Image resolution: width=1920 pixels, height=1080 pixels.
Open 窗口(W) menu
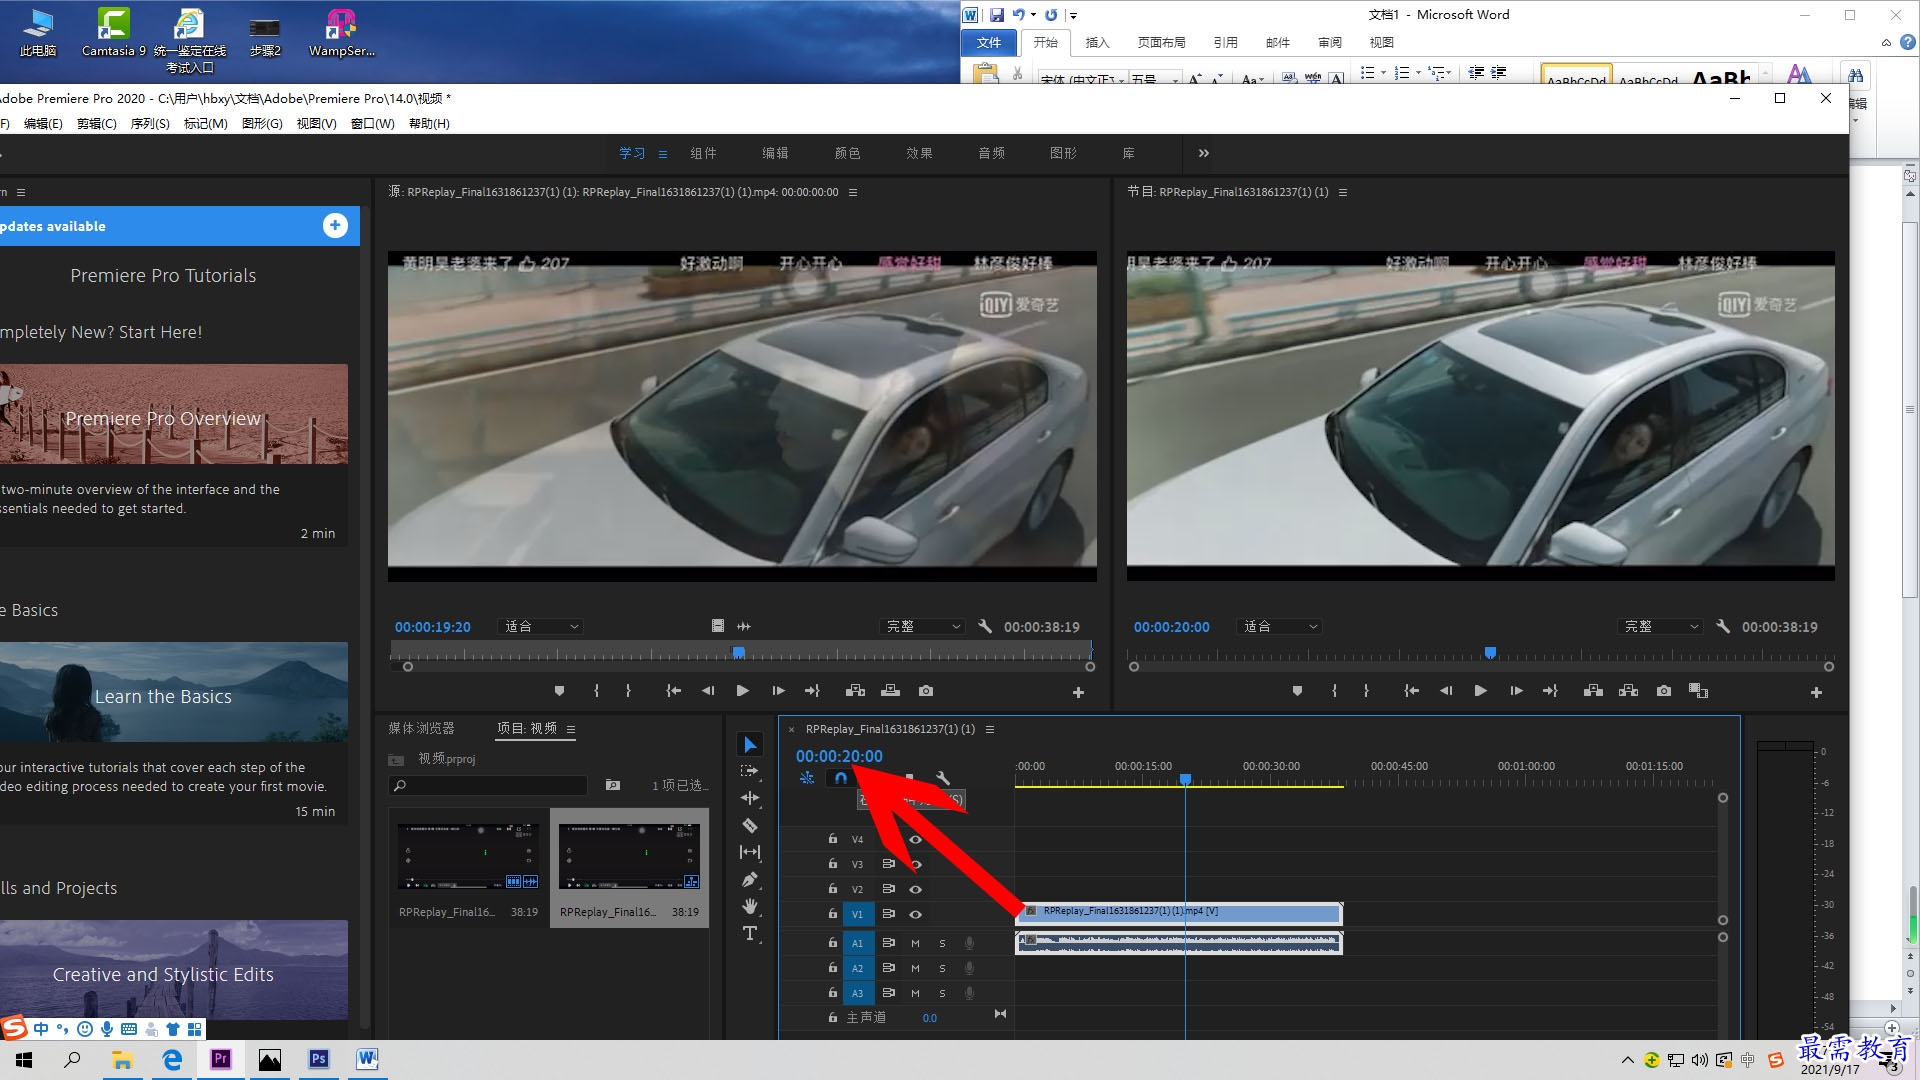click(x=373, y=124)
